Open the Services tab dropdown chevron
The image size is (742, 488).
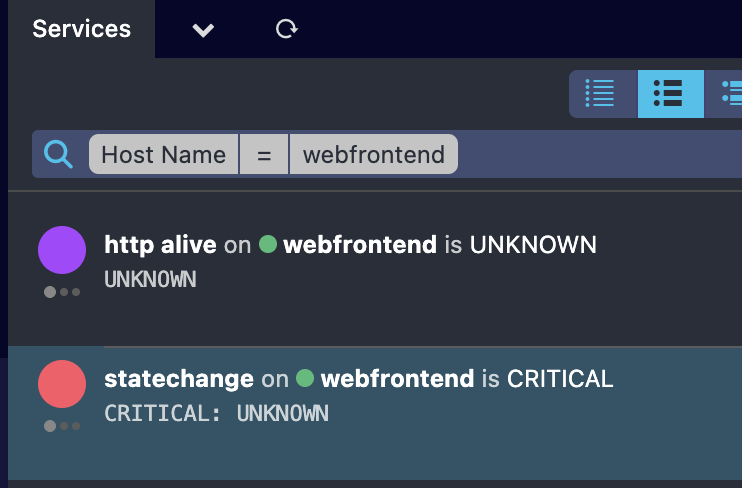pos(203,30)
